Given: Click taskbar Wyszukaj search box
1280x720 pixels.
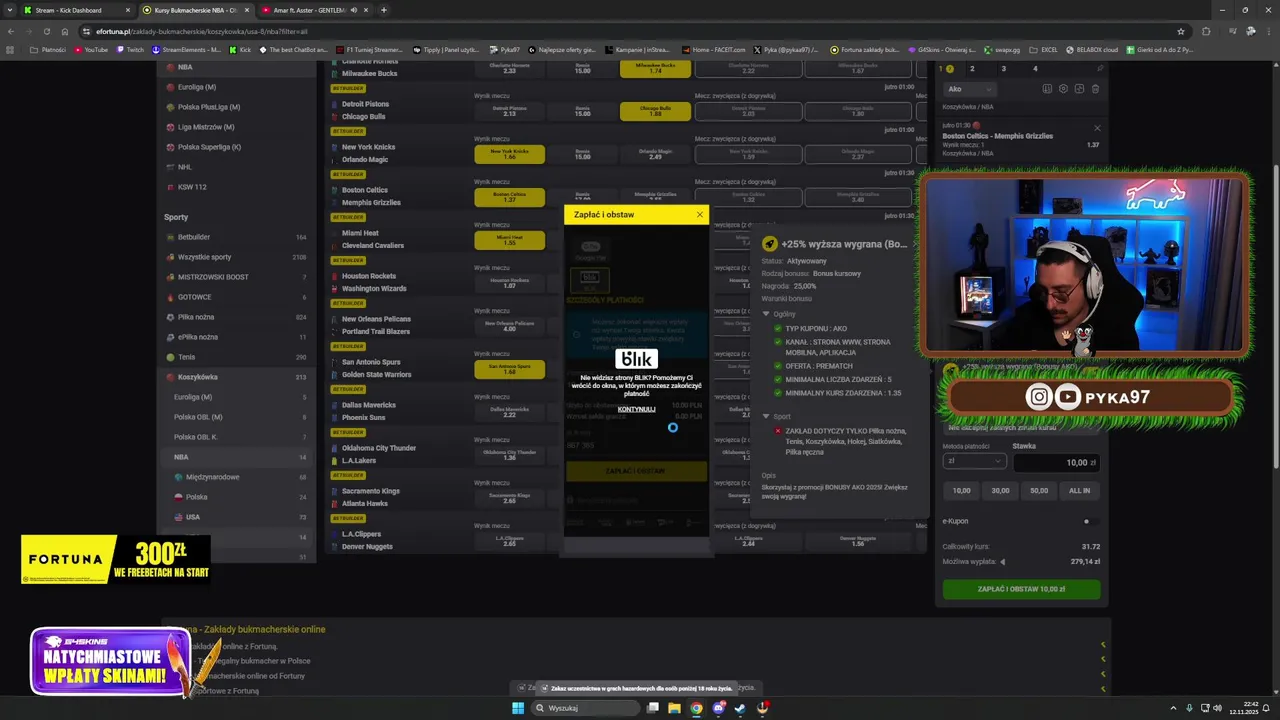Looking at the screenshot, I should [x=585, y=708].
